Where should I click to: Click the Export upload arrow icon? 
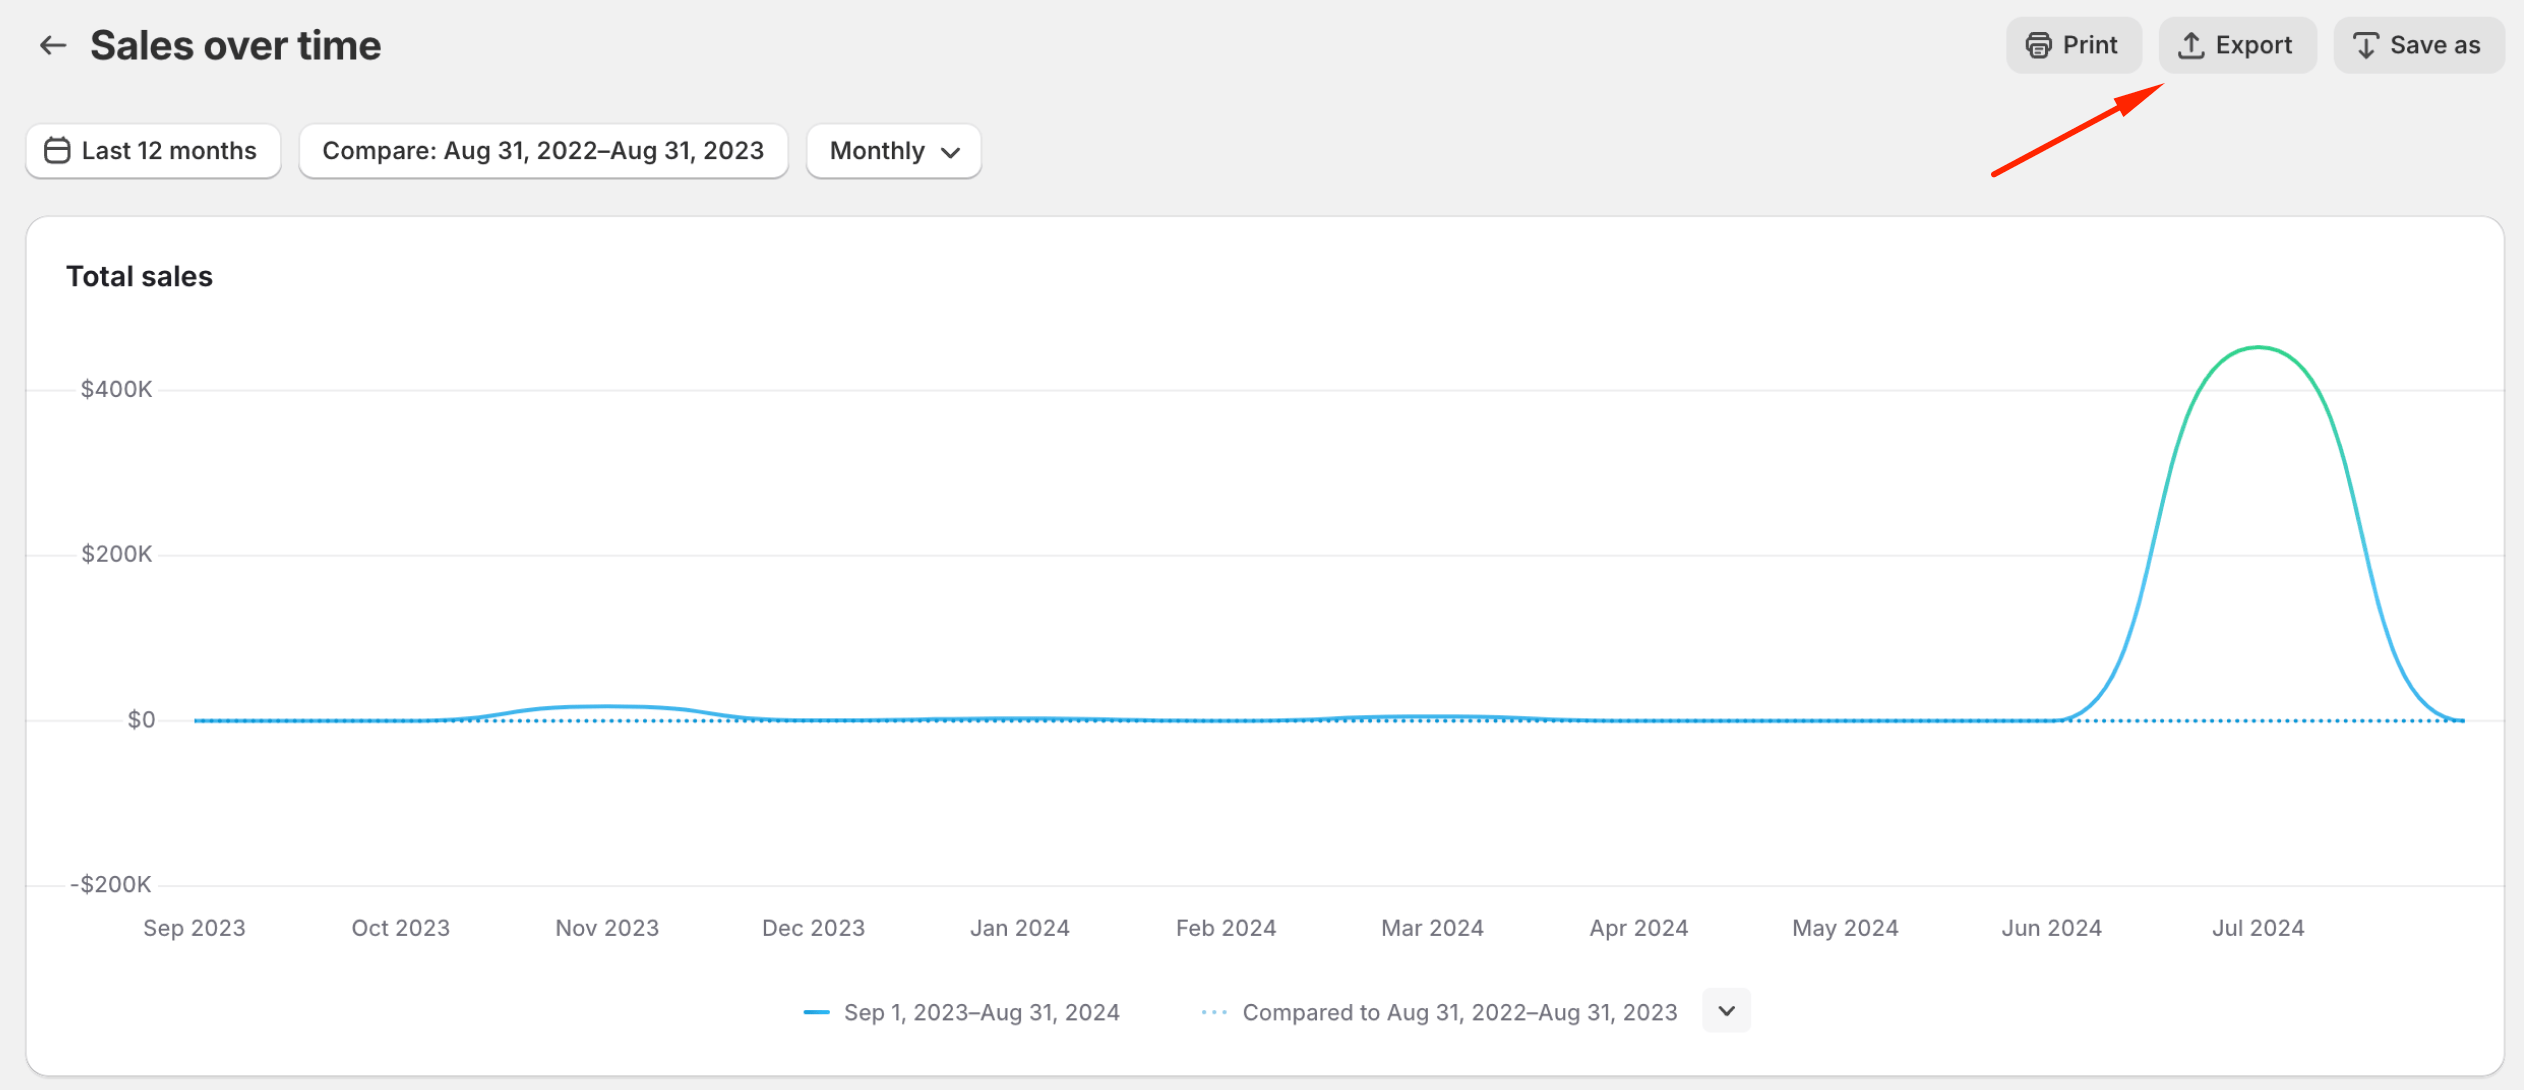[2190, 45]
